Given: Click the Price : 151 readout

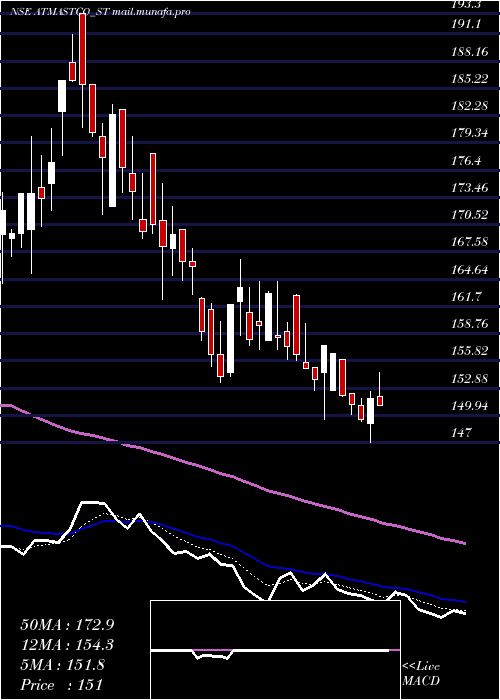Looking at the screenshot, I should tap(62, 685).
